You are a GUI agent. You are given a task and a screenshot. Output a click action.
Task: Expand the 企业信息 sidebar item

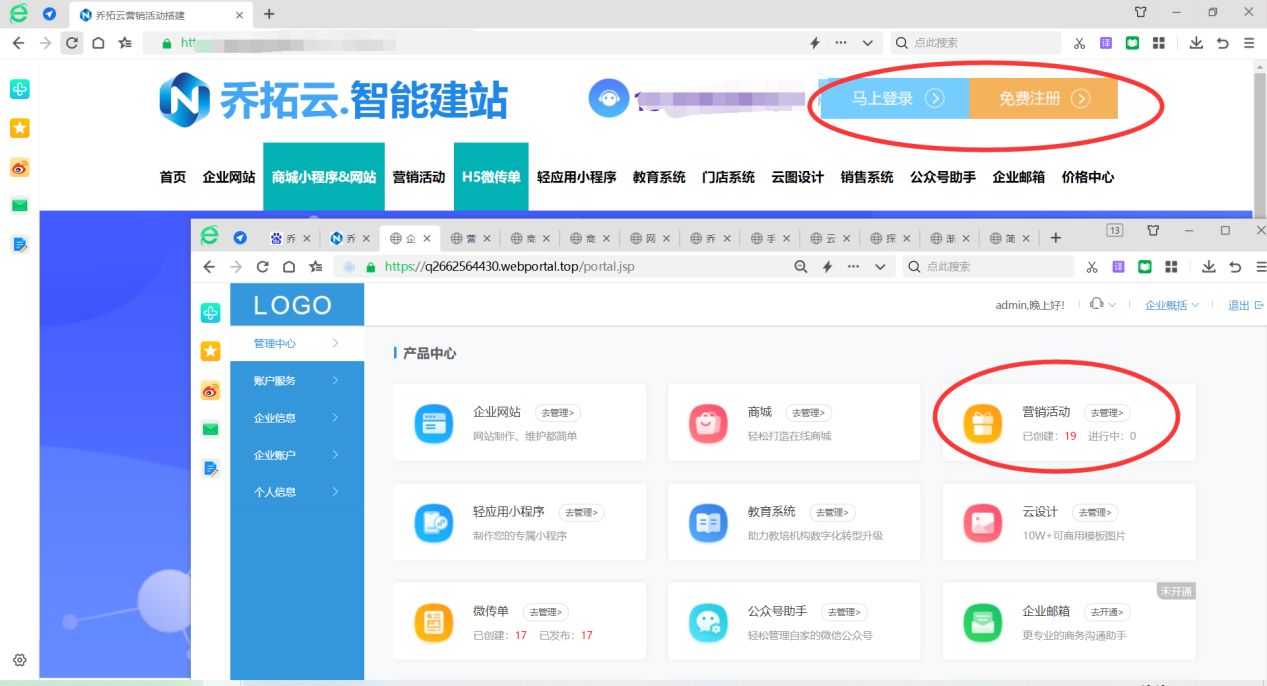[x=297, y=417]
